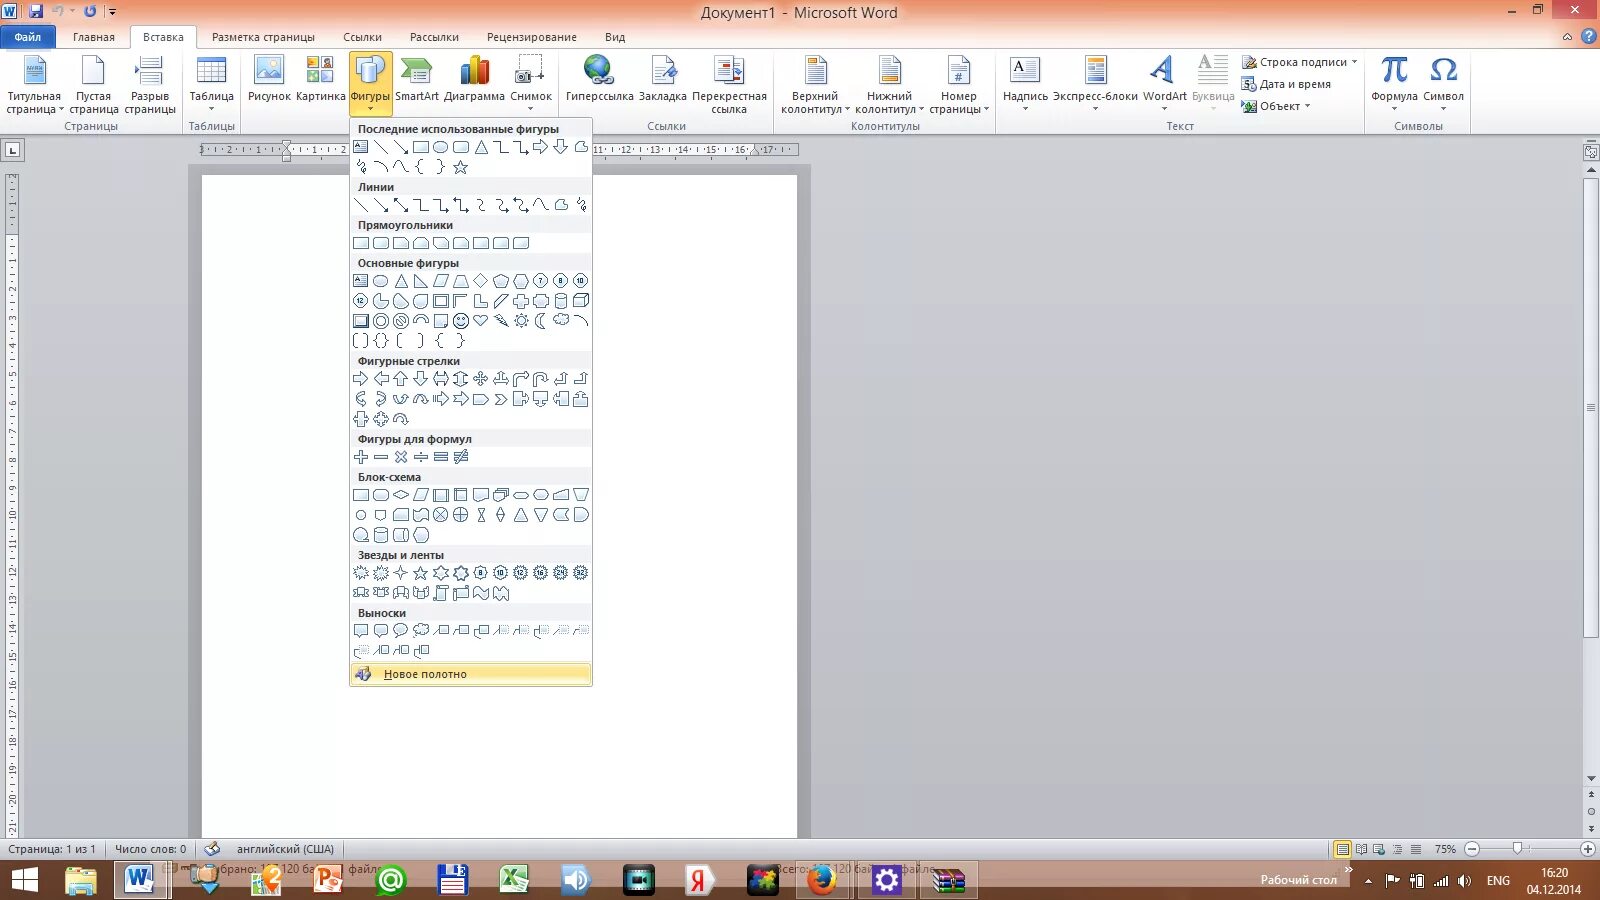The height and width of the screenshot is (900, 1600).
Task: Switch to Web Layout view button
Action: pos(1379,849)
